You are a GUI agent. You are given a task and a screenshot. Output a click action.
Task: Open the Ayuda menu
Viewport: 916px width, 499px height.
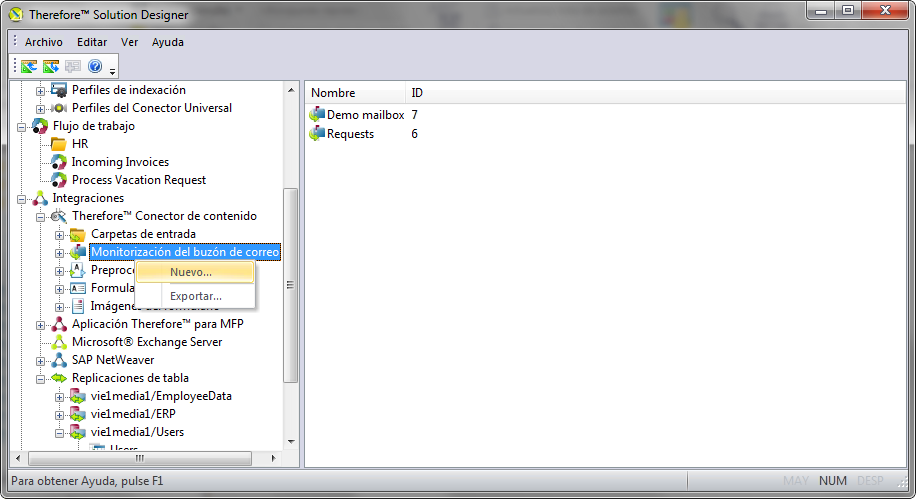(x=168, y=42)
